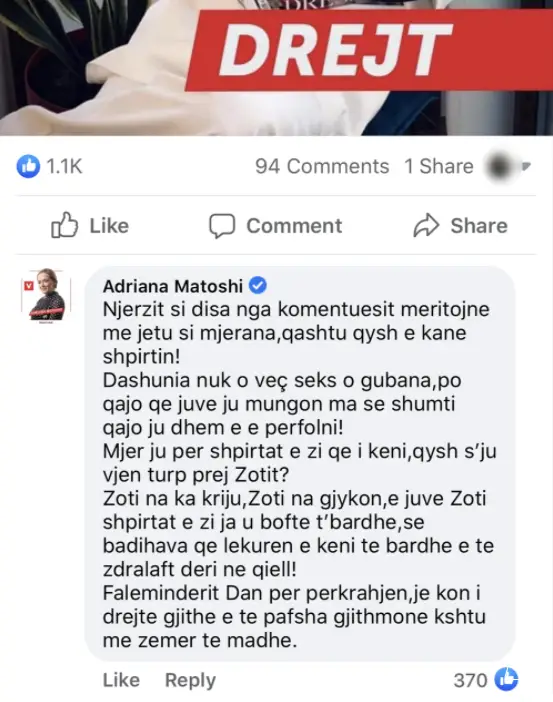553x702 pixels.
Task: Like Adriana Matoshi's comment
Action: [x=121, y=680]
